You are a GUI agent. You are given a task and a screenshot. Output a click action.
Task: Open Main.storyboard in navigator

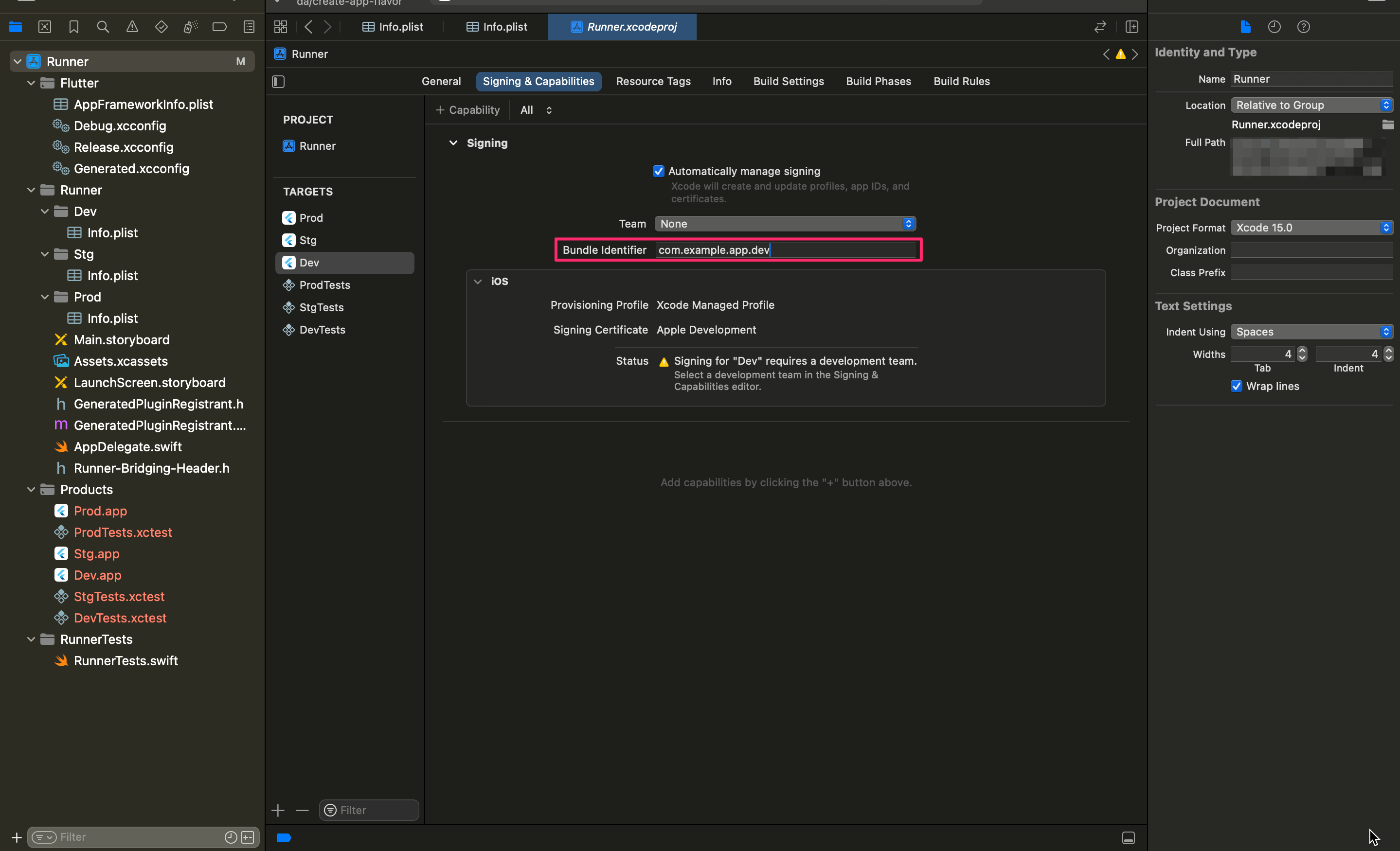tap(122, 340)
